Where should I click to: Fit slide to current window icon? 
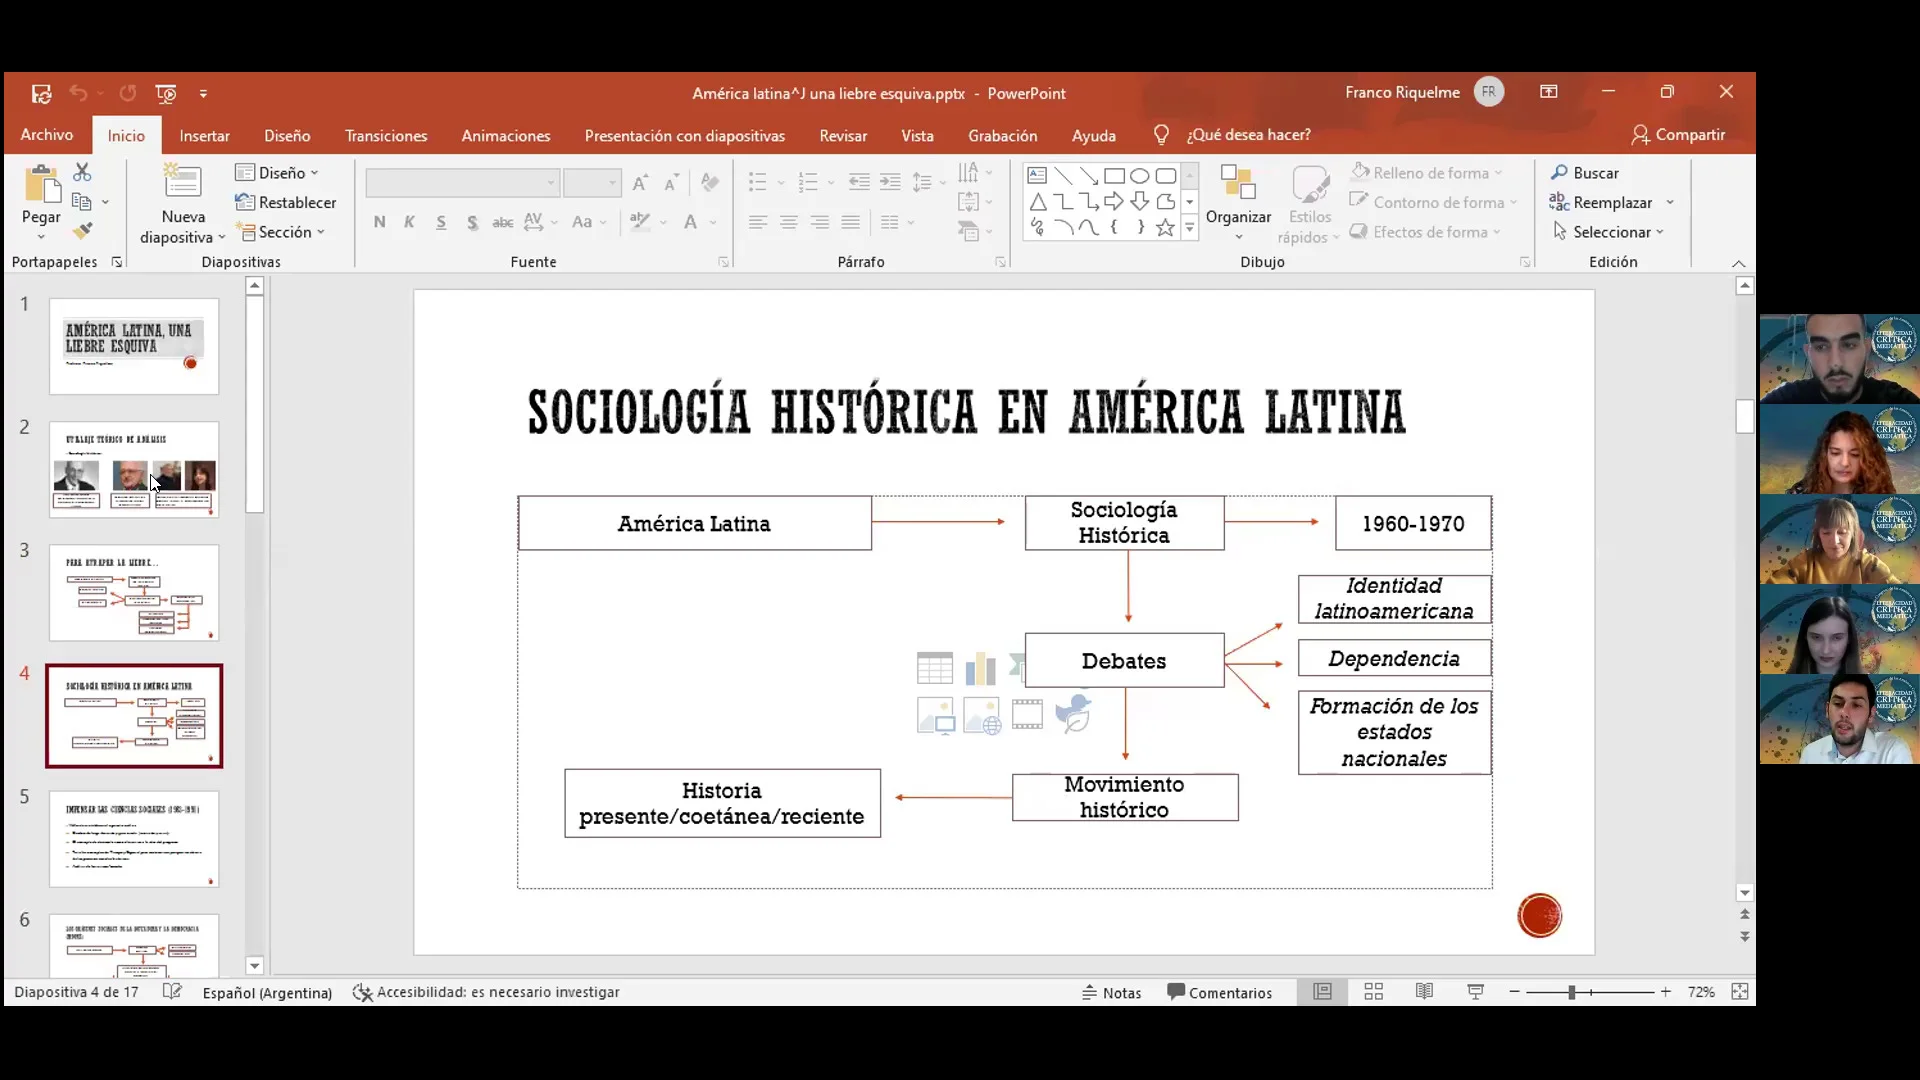point(1740,992)
